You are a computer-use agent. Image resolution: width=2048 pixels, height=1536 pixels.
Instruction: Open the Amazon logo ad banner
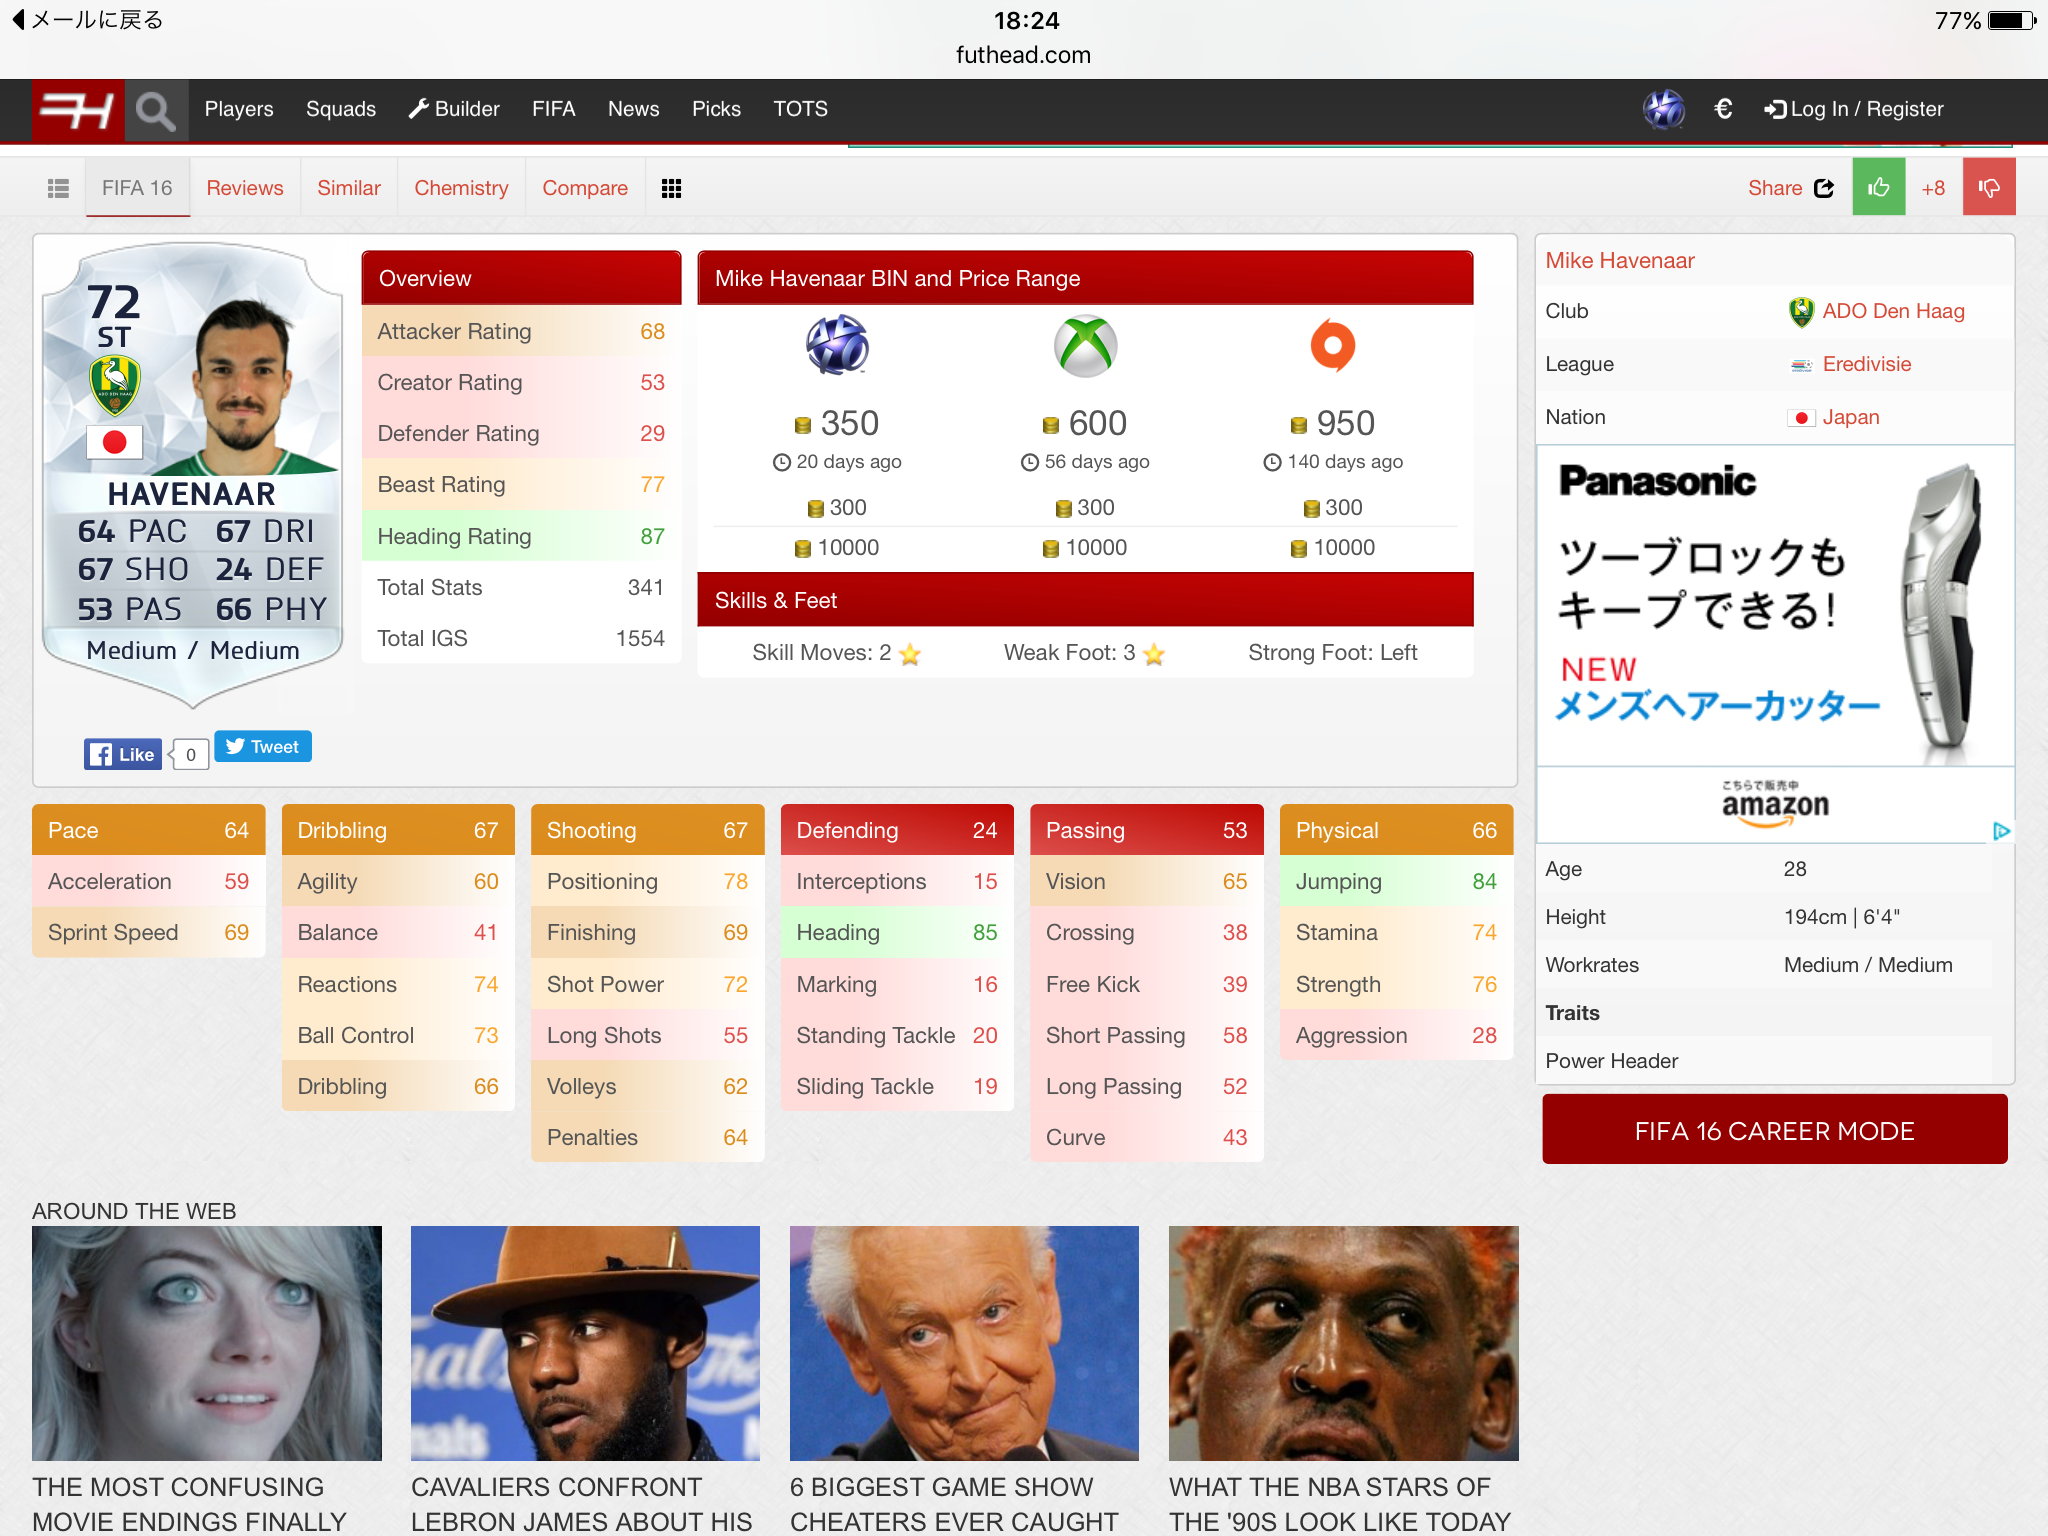point(1774,805)
